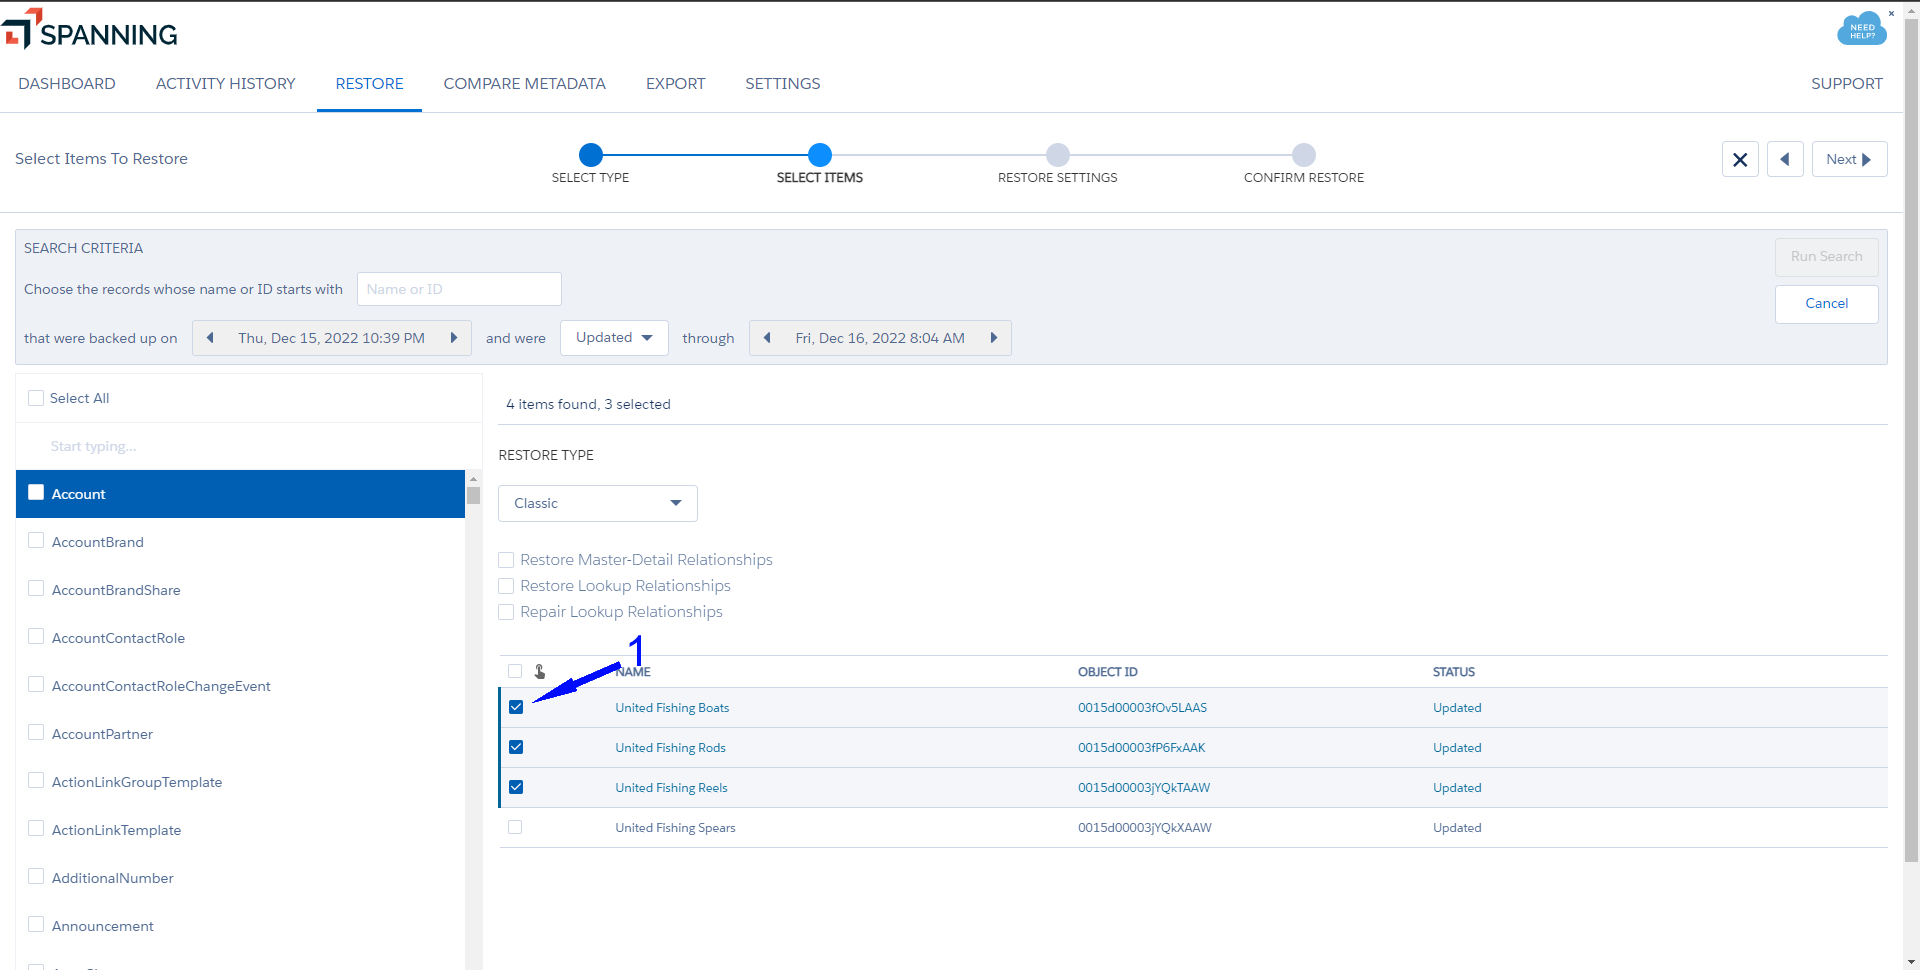Step the through date to the next snapshot

[x=994, y=338]
